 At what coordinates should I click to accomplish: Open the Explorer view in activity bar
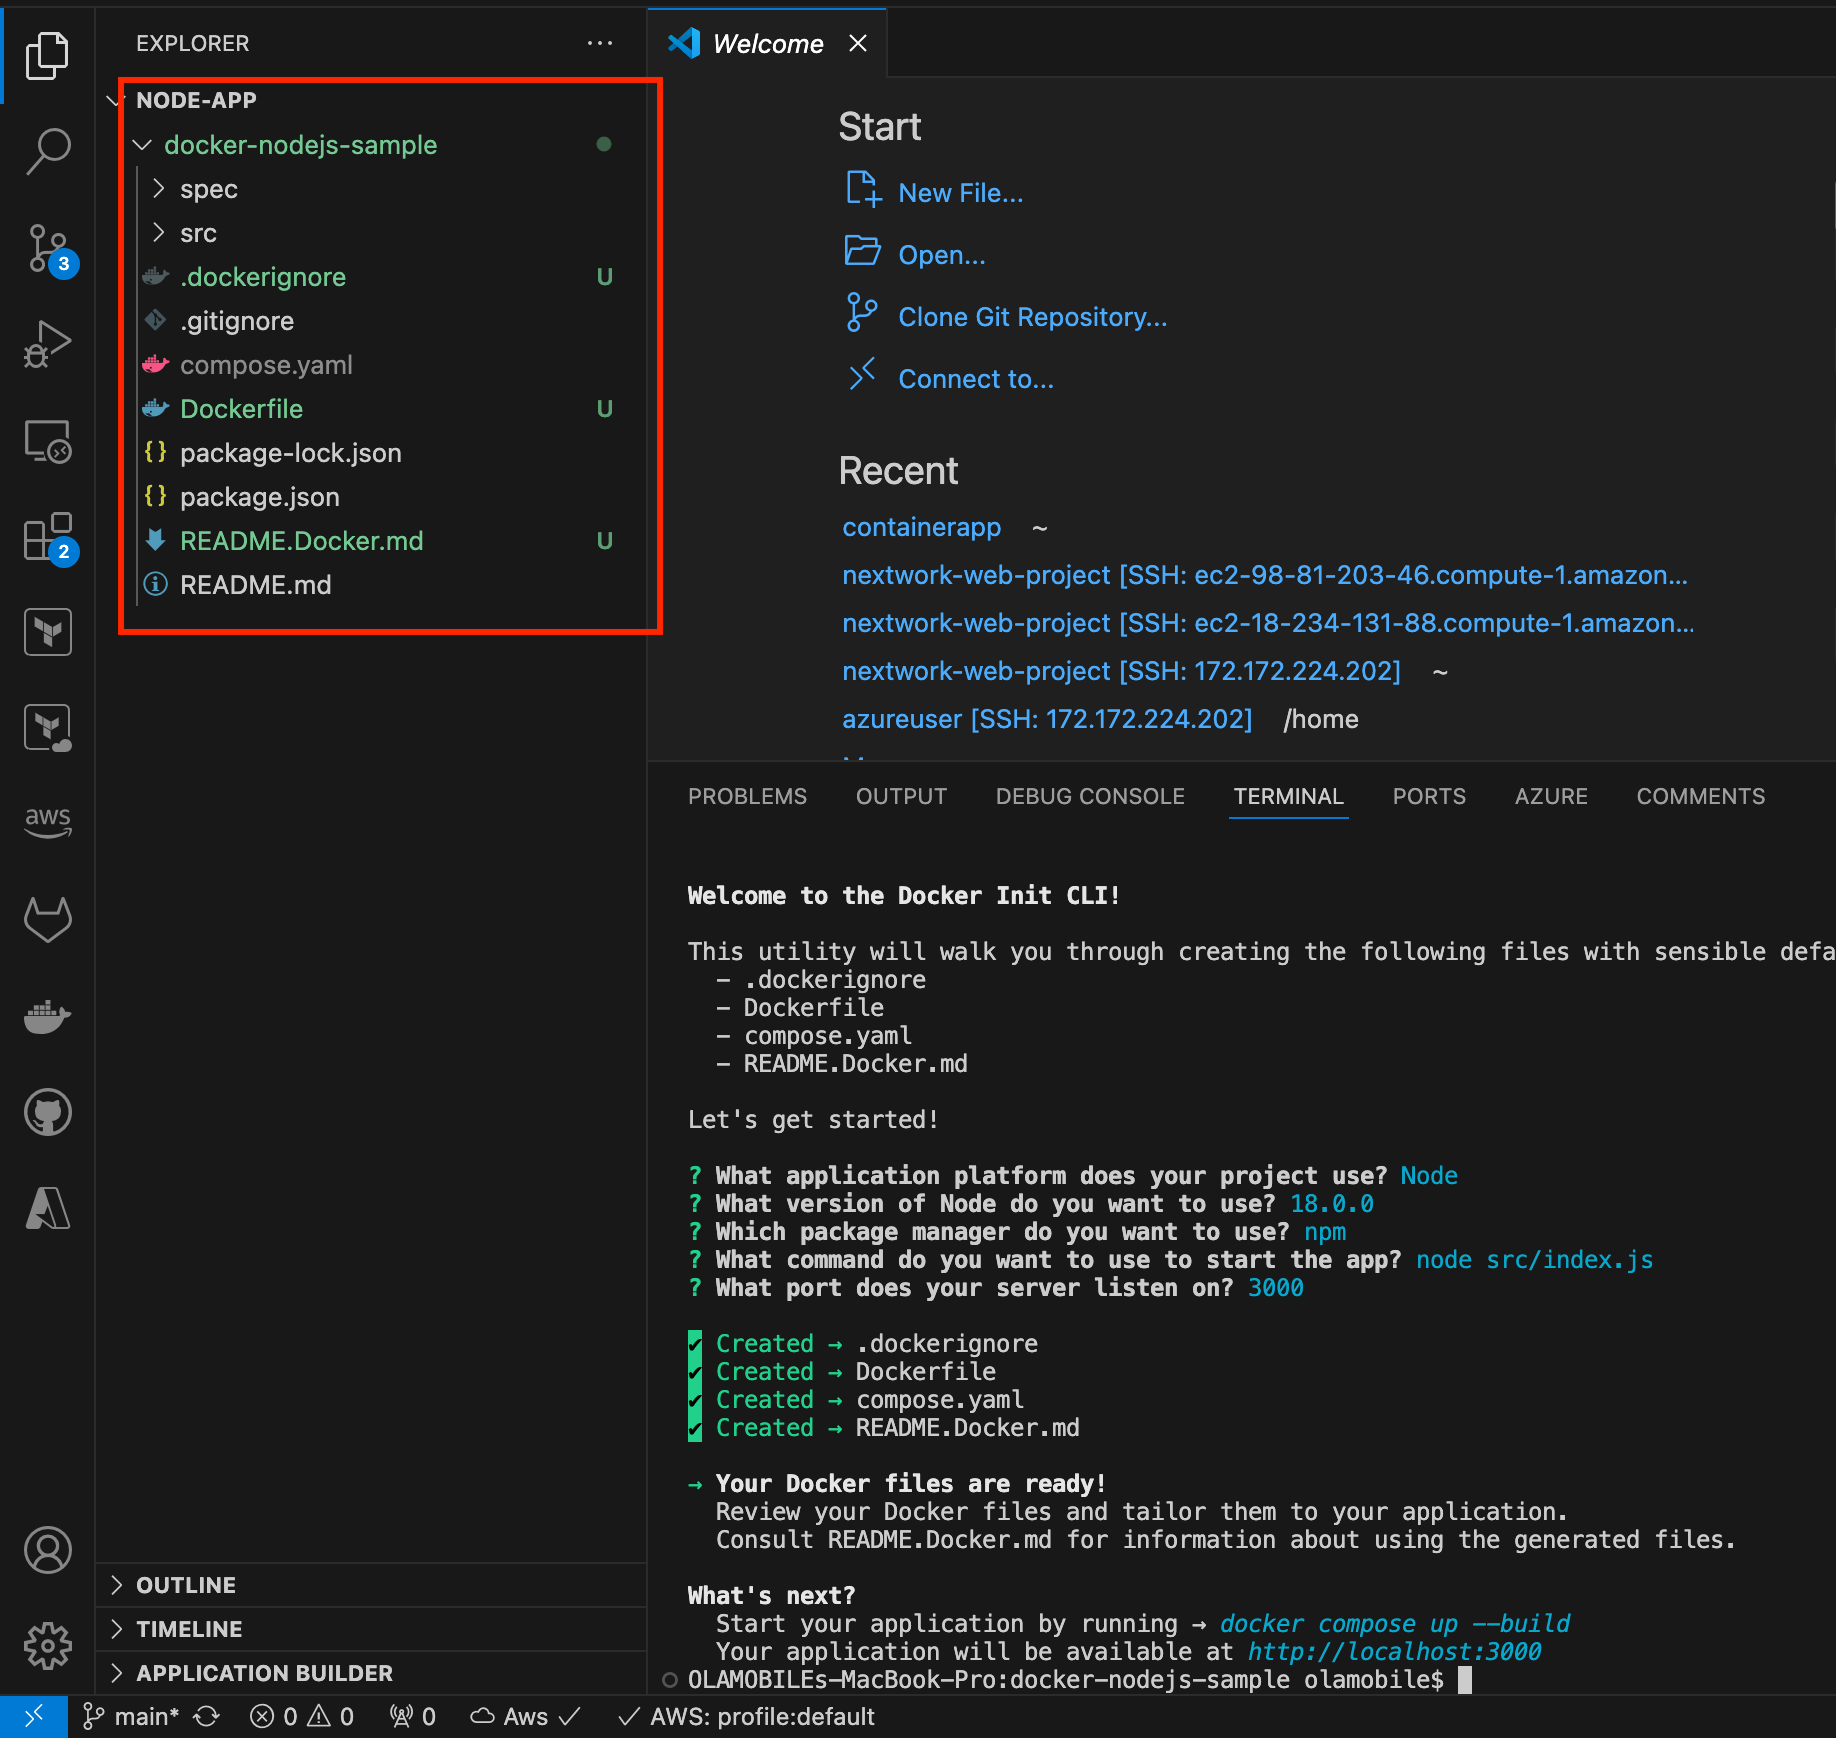pyautogui.click(x=47, y=55)
